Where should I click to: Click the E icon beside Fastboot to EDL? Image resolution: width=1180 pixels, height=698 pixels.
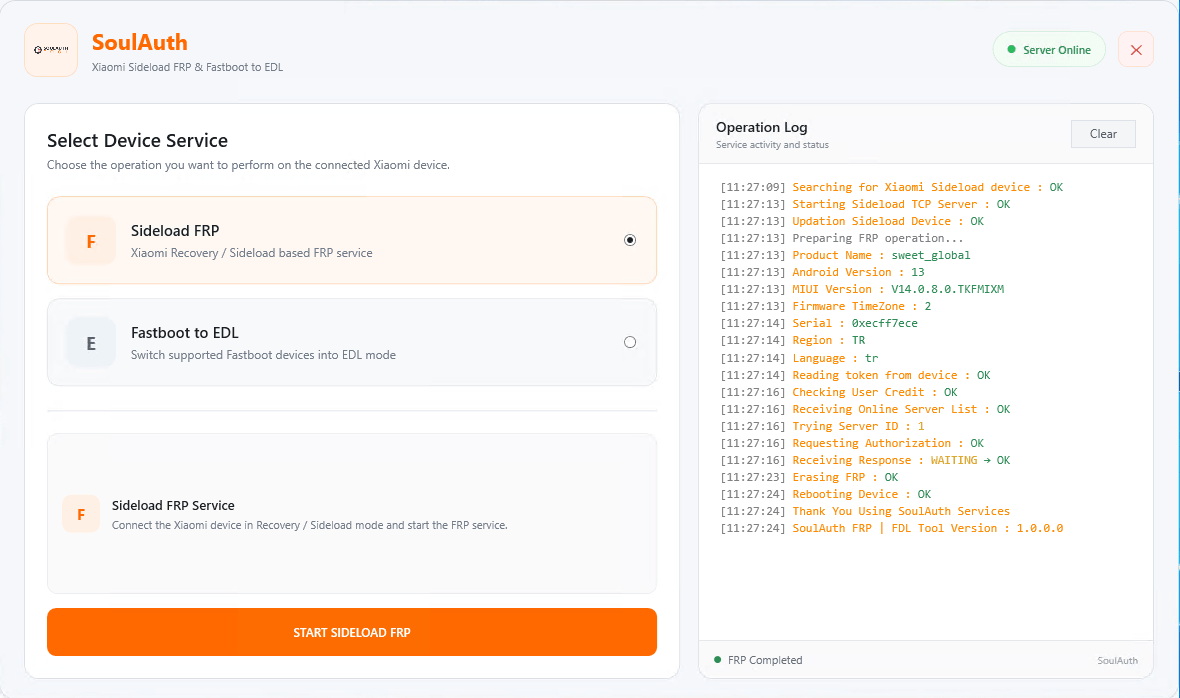(91, 343)
